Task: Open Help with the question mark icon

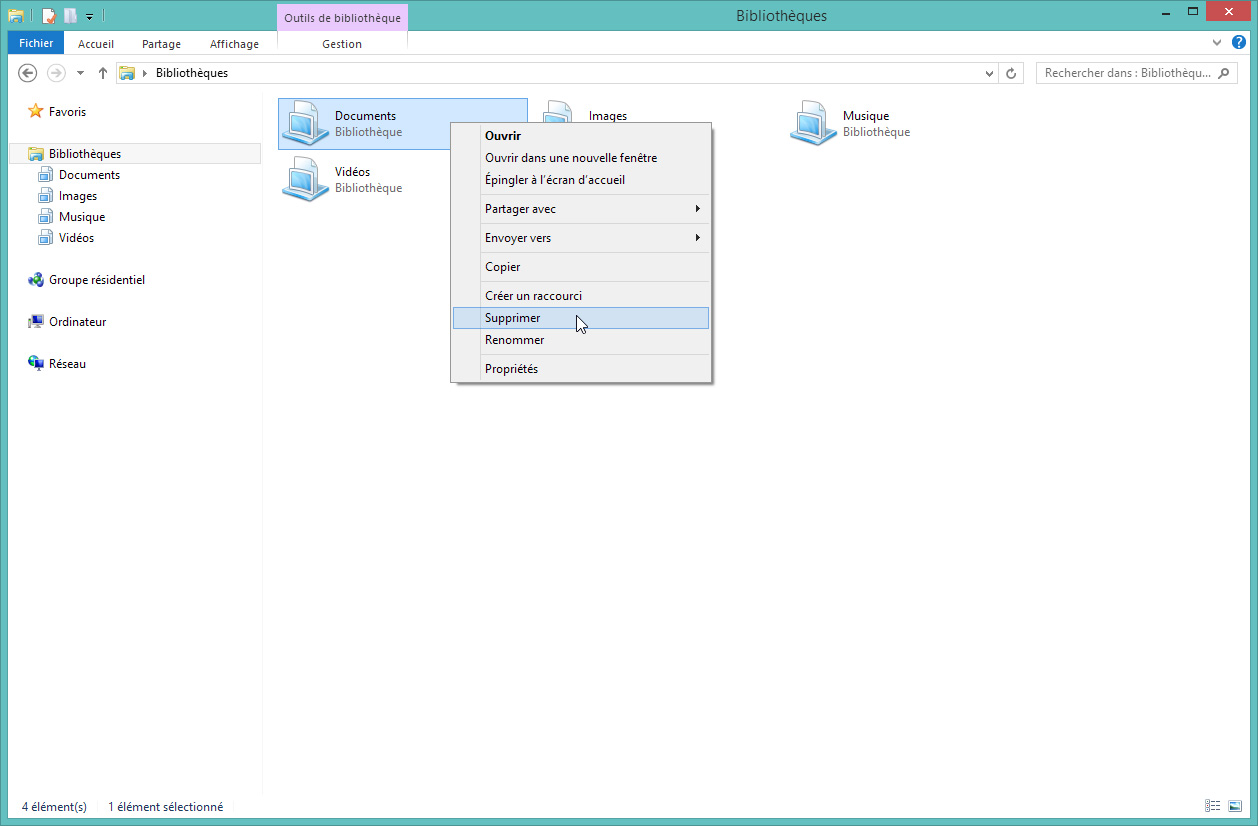Action: point(1238,43)
